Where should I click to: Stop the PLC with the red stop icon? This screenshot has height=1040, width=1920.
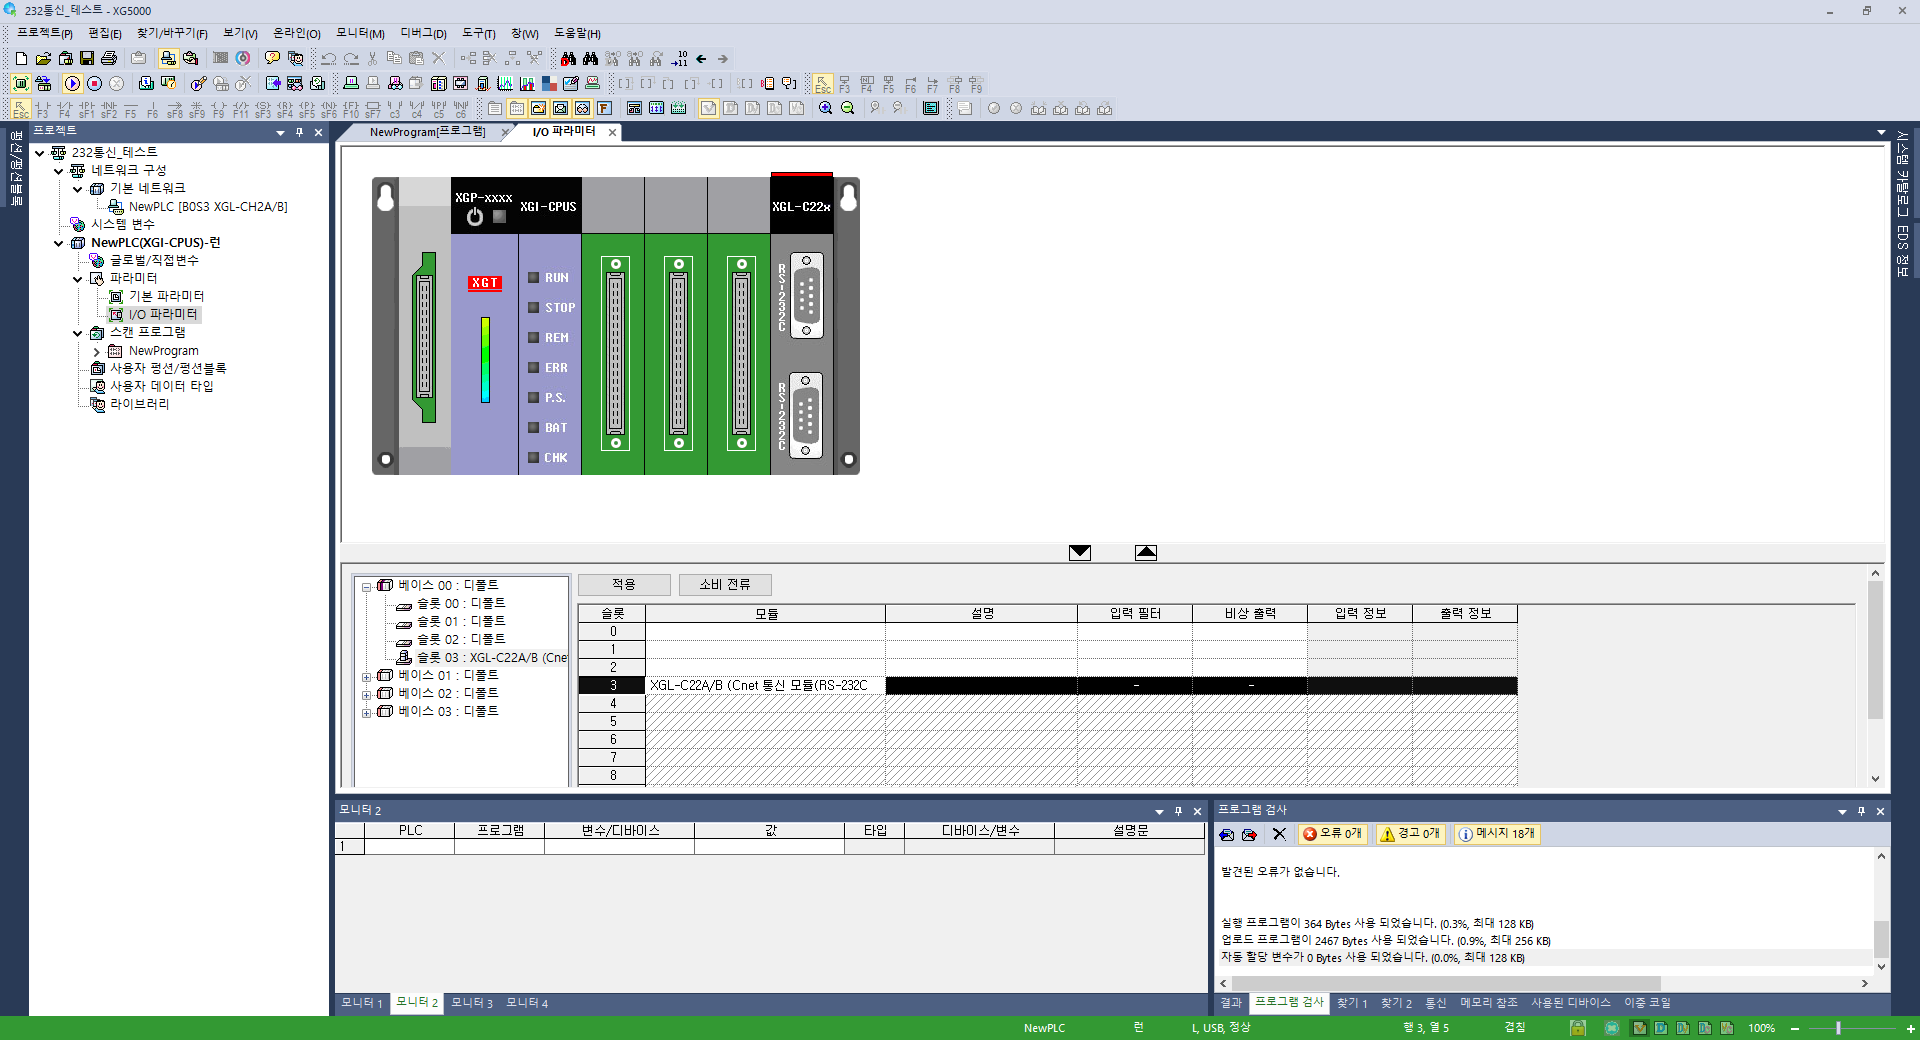(94, 84)
